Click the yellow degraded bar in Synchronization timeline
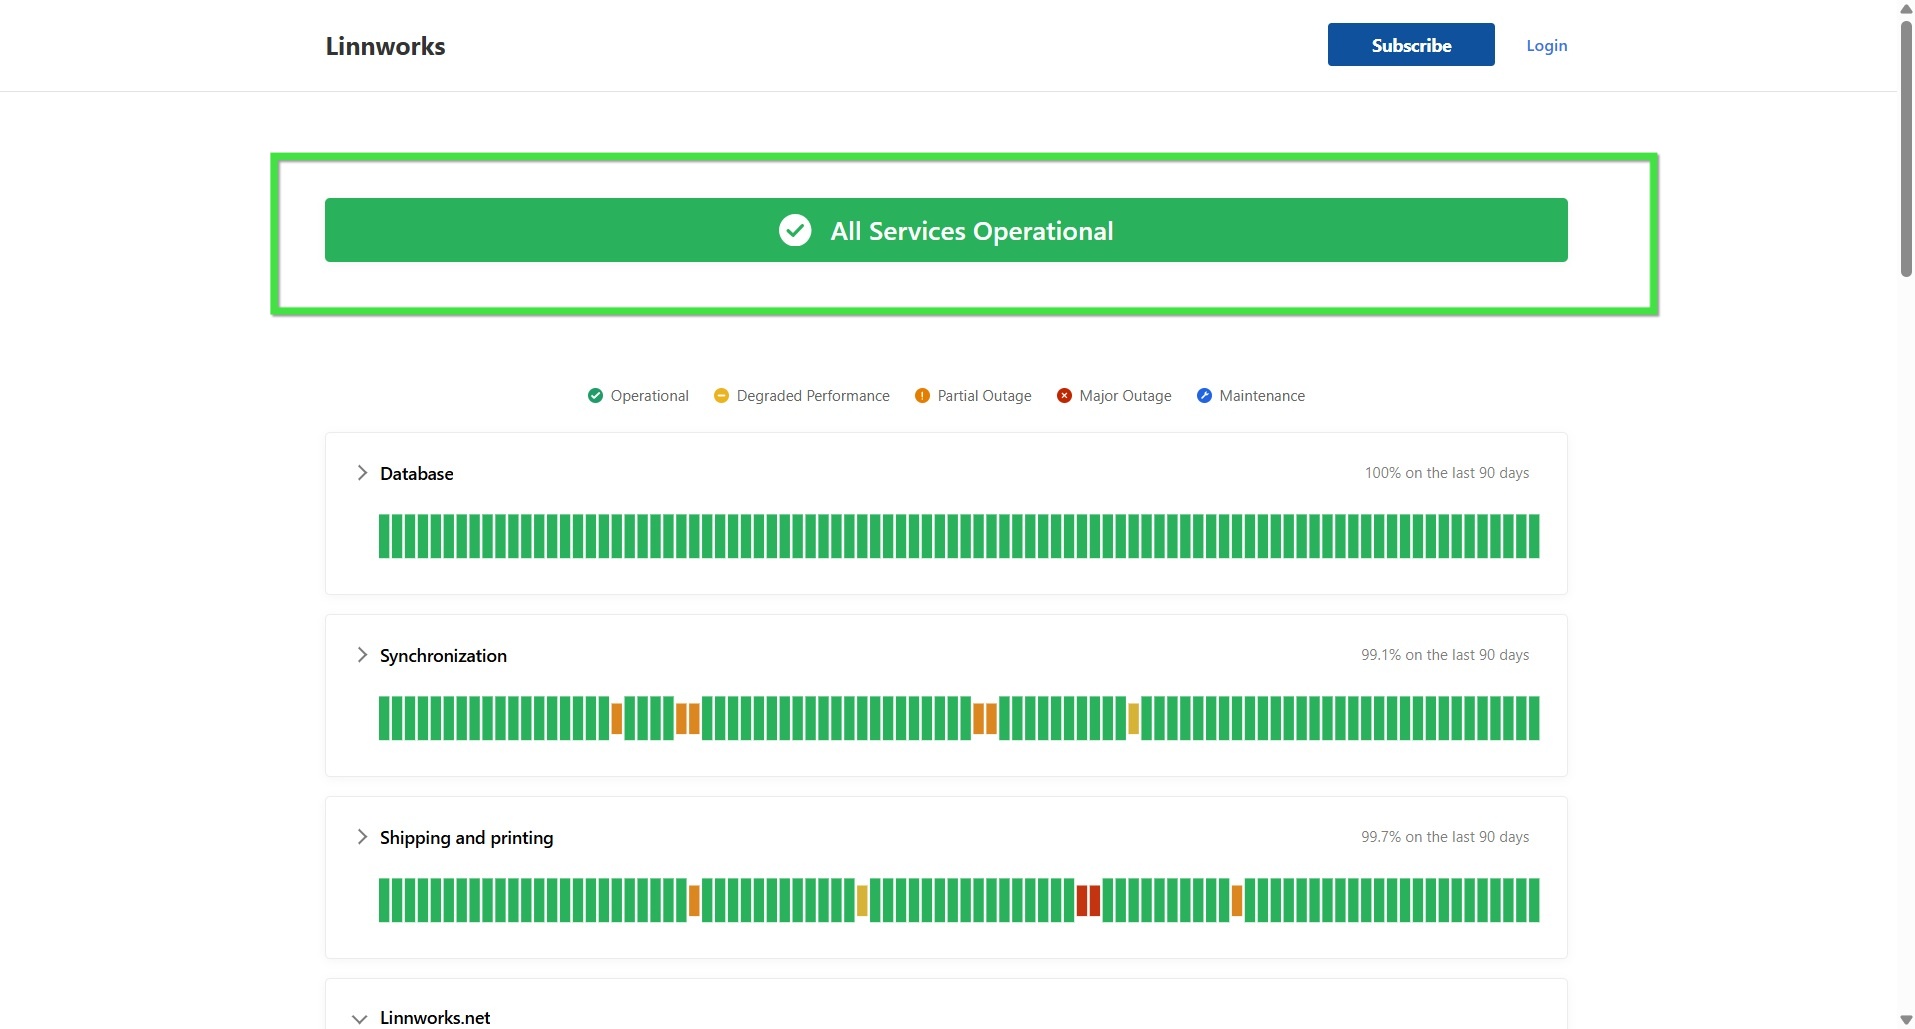This screenshot has height=1029, width=1915. [x=1134, y=718]
